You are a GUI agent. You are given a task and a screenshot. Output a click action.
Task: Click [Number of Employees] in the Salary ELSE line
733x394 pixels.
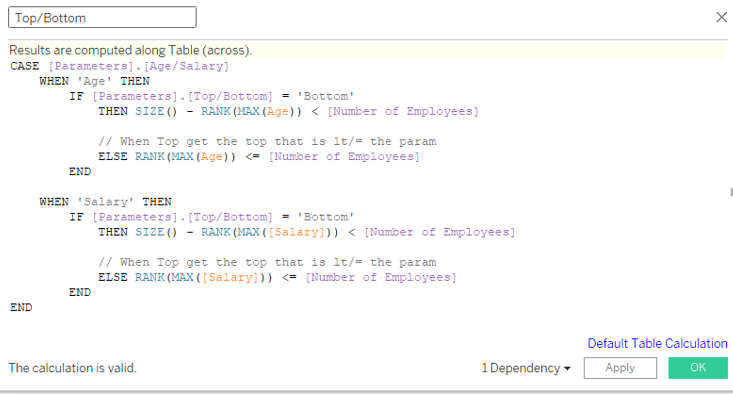(381, 277)
